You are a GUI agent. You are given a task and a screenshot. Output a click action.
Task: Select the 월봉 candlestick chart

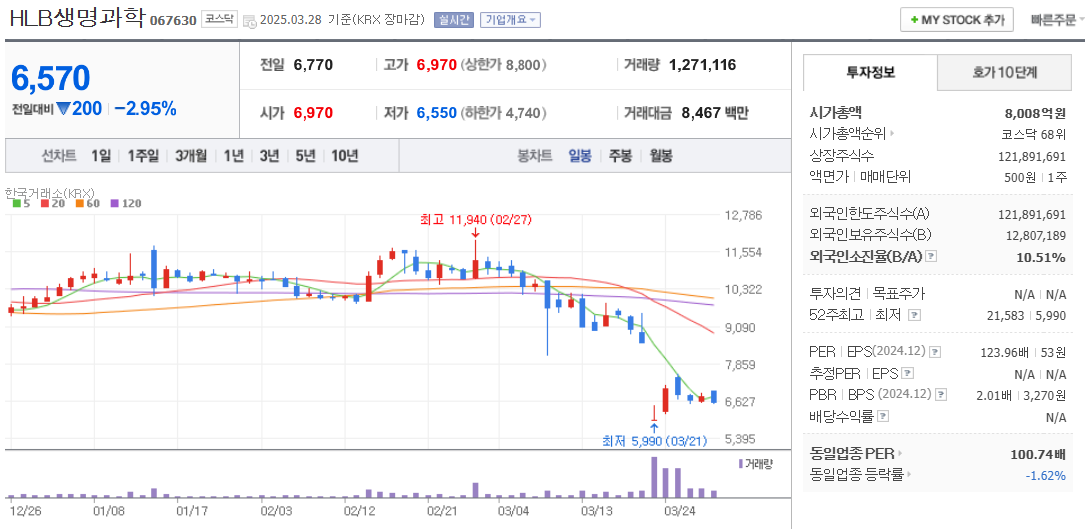coord(661,156)
